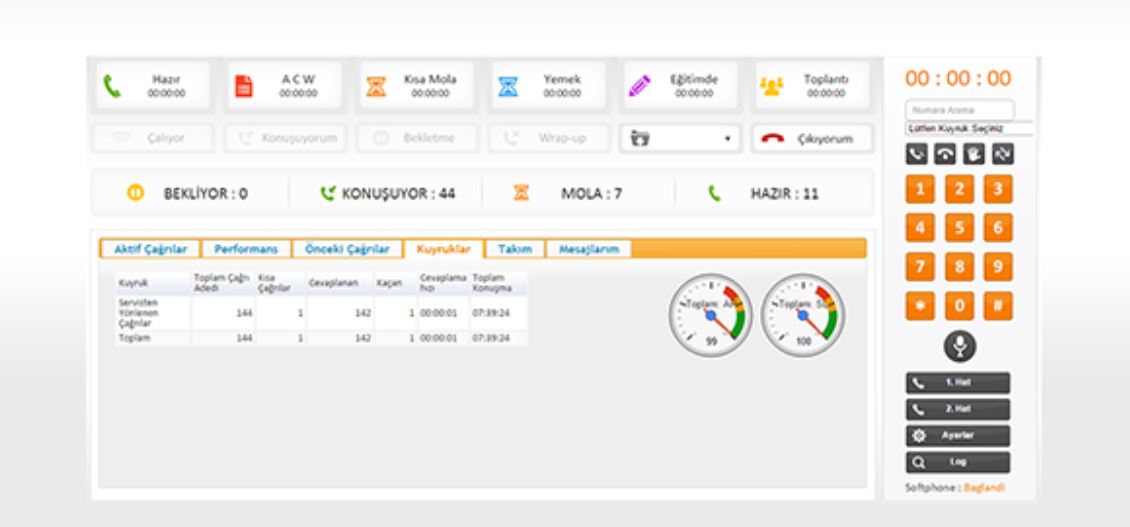Open the Aktif Çağrılar tab

(151, 249)
